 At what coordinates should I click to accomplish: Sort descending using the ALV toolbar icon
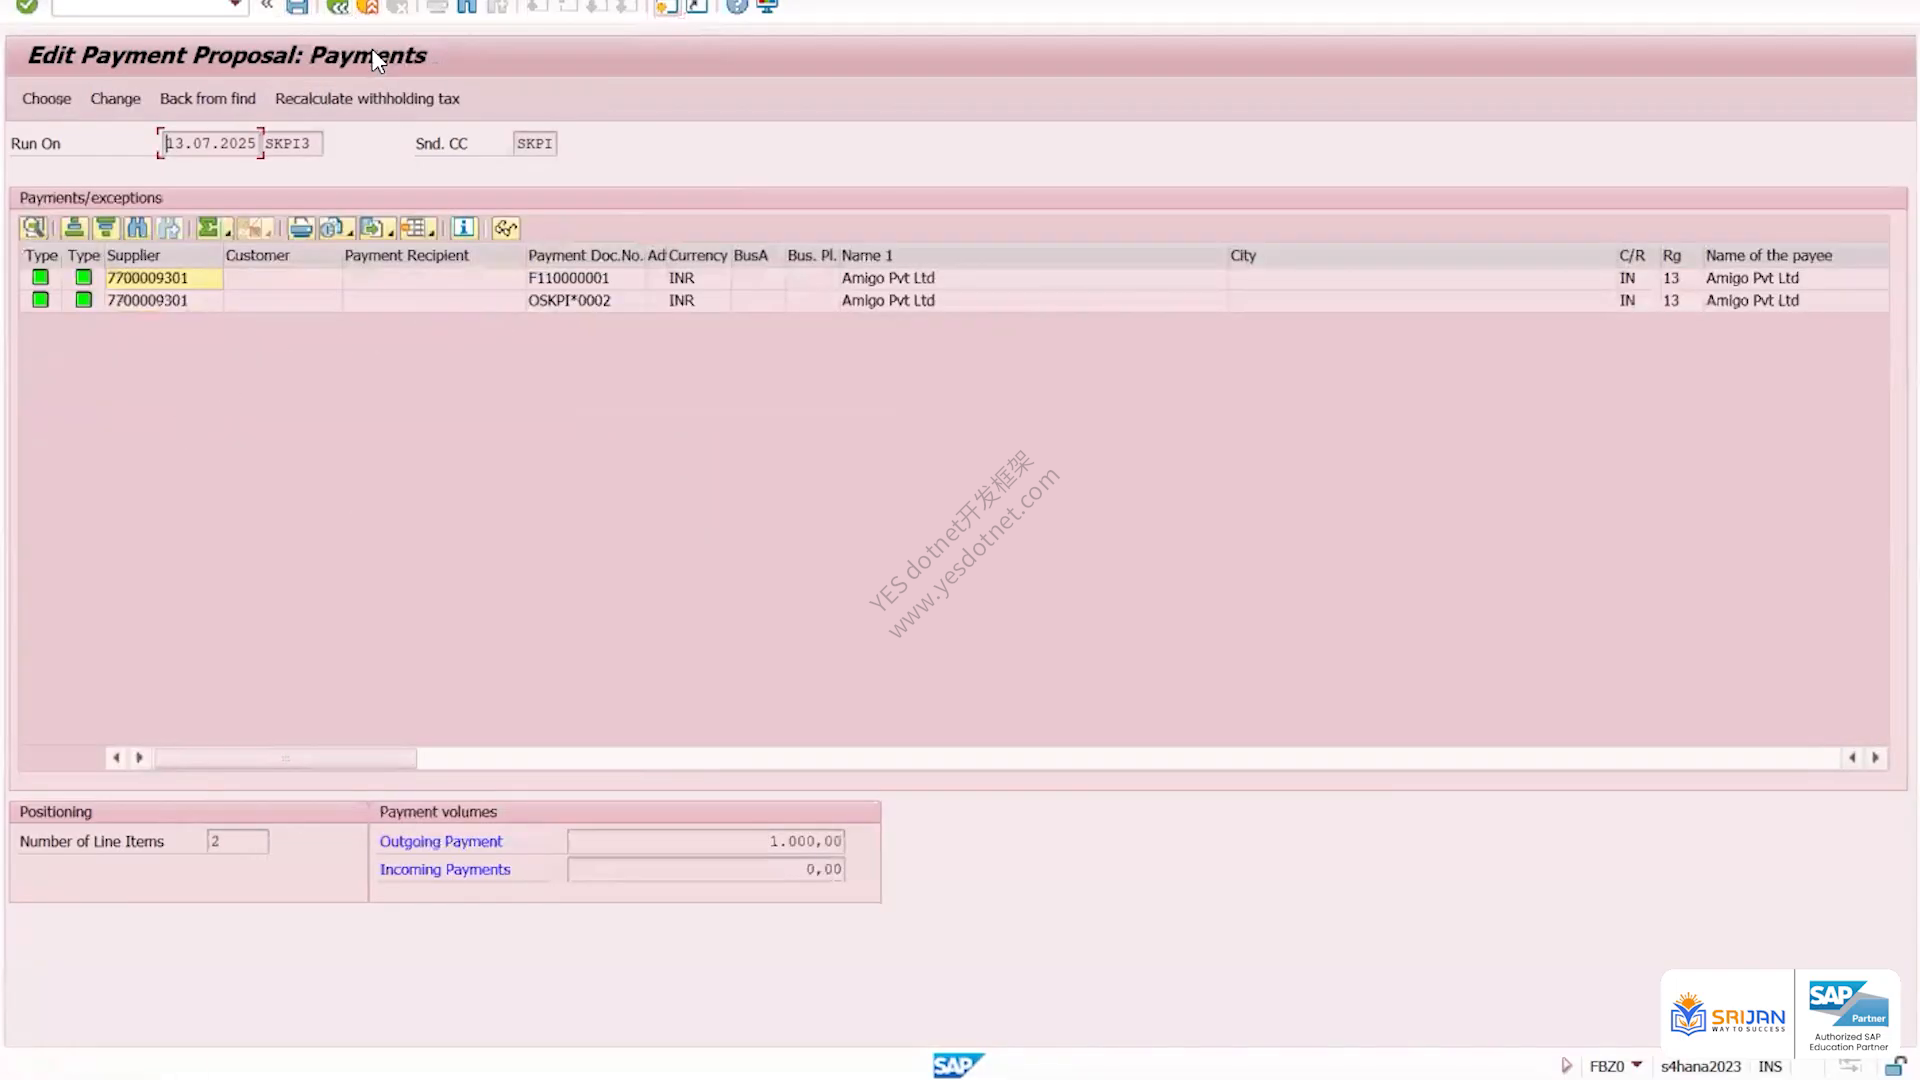pyautogui.click(x=105, y=228)
